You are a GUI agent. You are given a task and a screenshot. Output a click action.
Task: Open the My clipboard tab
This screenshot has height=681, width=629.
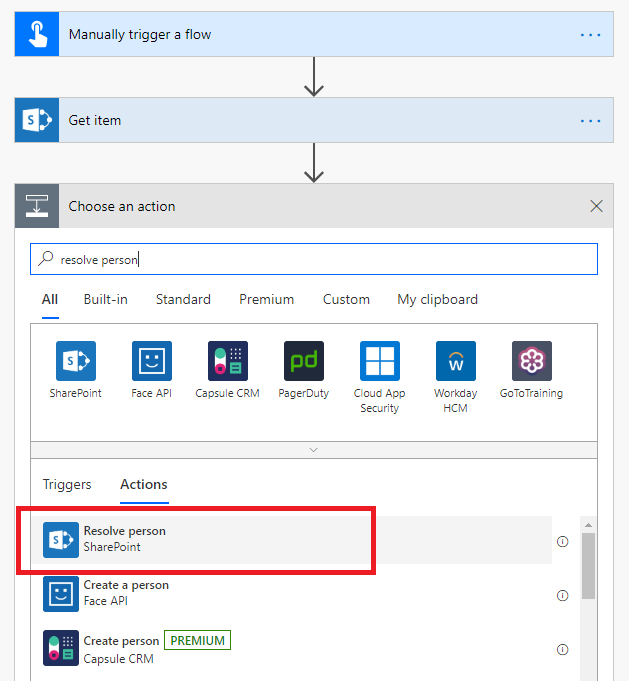pyautogui.click(x=437, y=300)
